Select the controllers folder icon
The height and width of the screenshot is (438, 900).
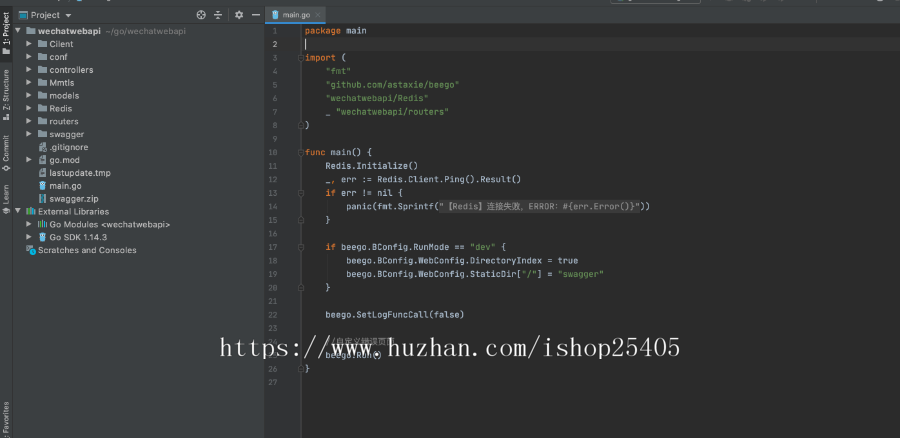click(x=42, y=69)
